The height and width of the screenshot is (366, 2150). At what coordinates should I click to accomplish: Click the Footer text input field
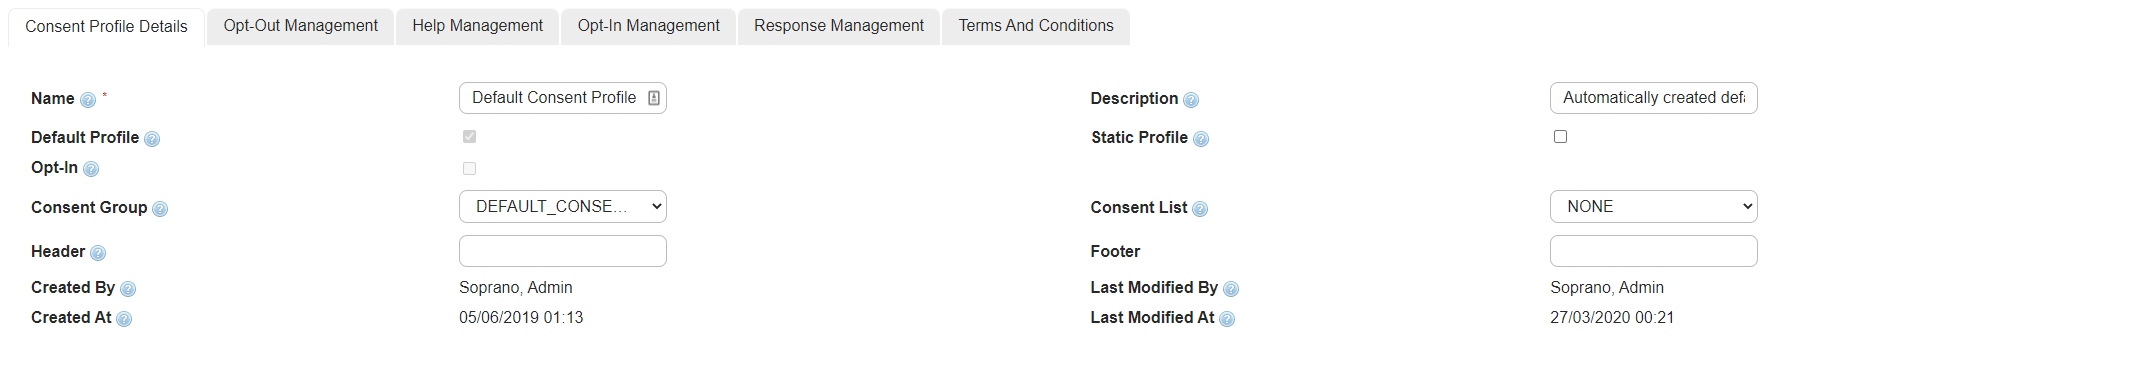[x=1654, y=251]
